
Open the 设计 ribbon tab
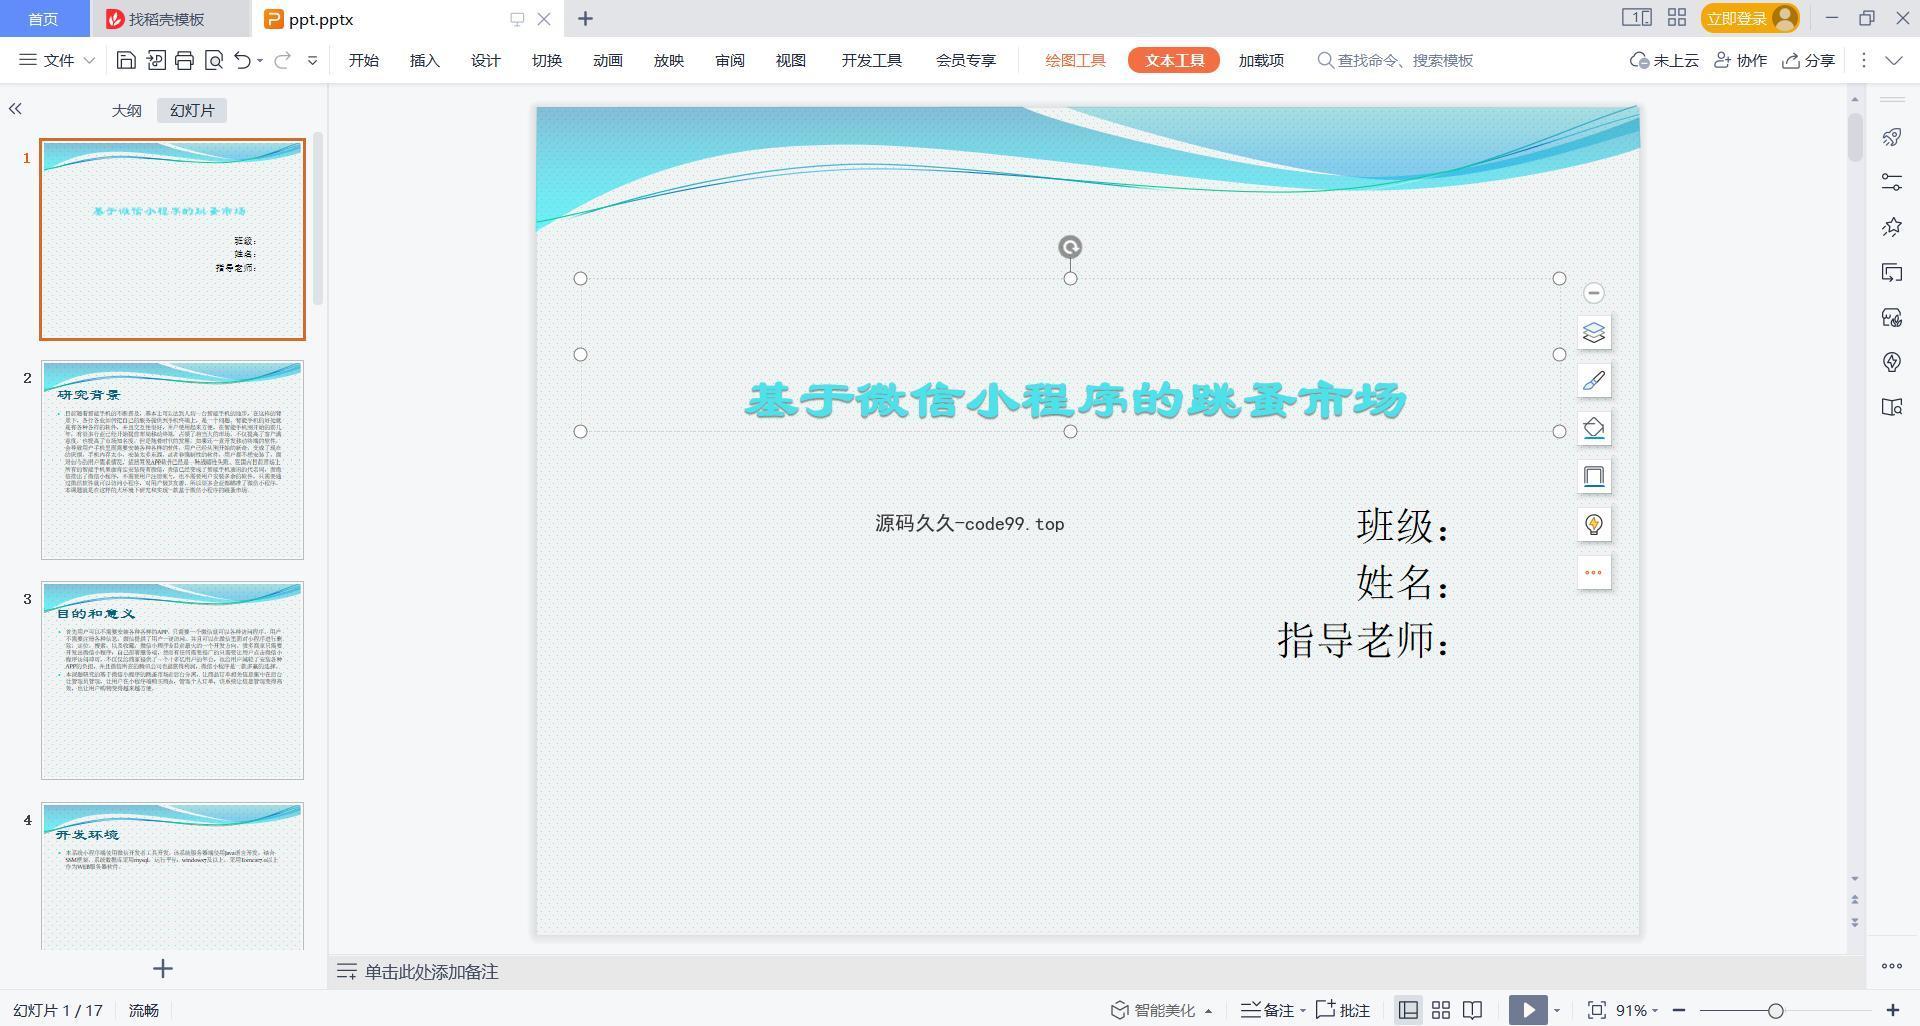(x=486, y=60)
